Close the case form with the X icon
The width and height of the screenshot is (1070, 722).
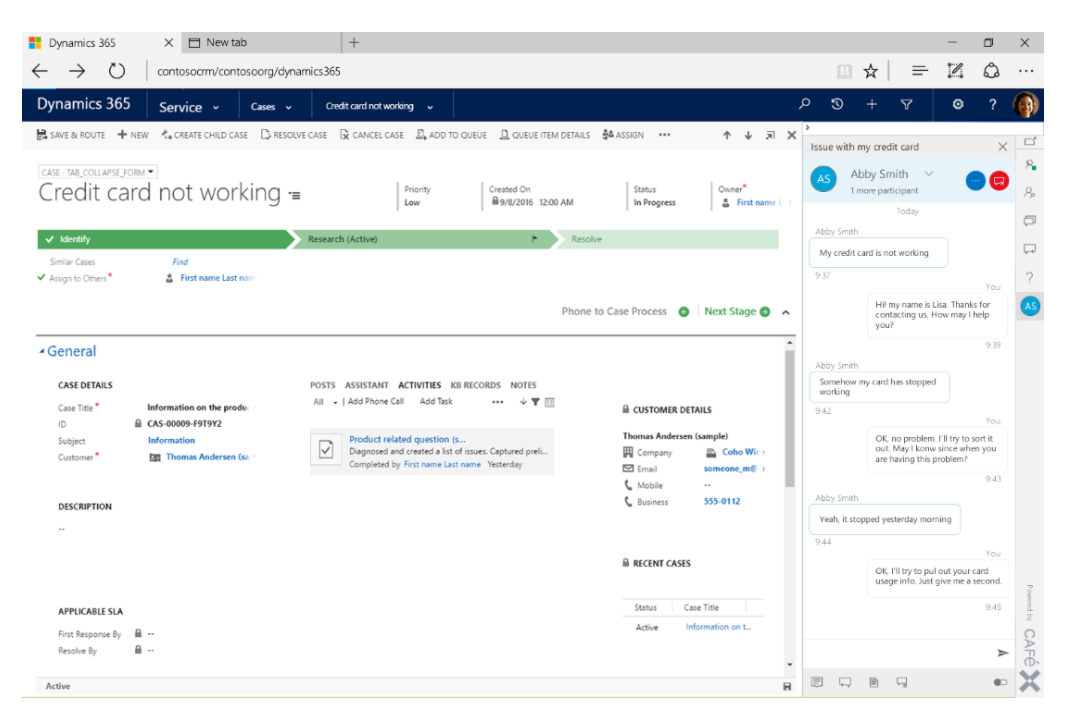point(792,135)
